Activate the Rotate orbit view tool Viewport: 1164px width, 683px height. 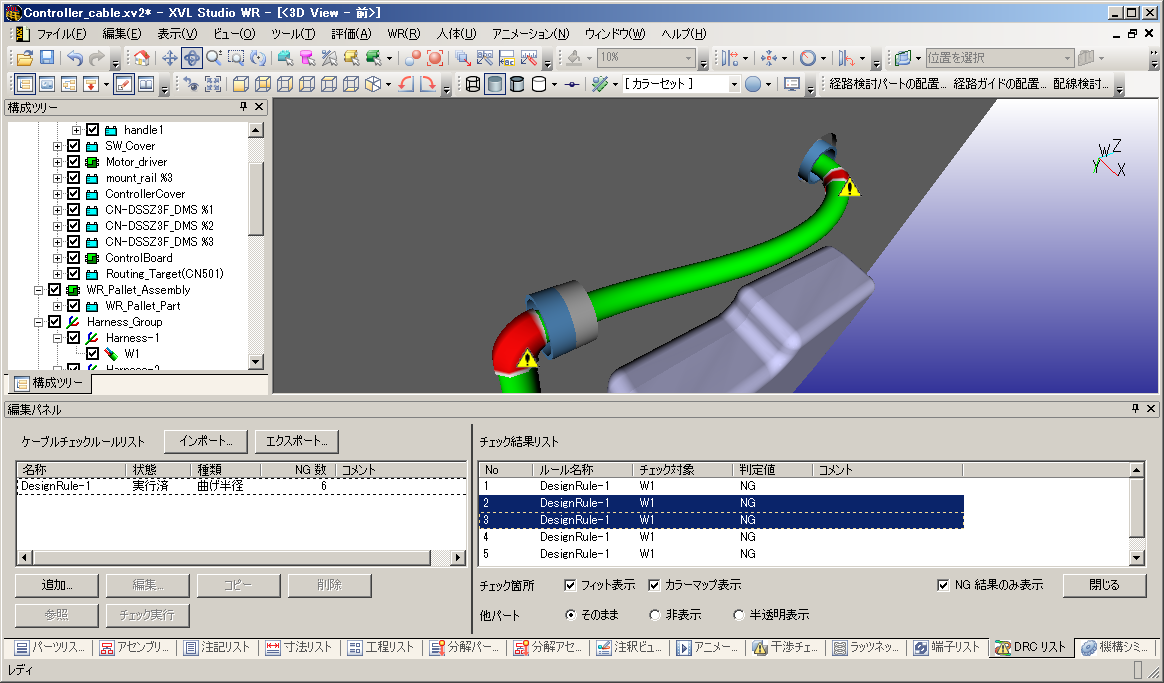192,58
